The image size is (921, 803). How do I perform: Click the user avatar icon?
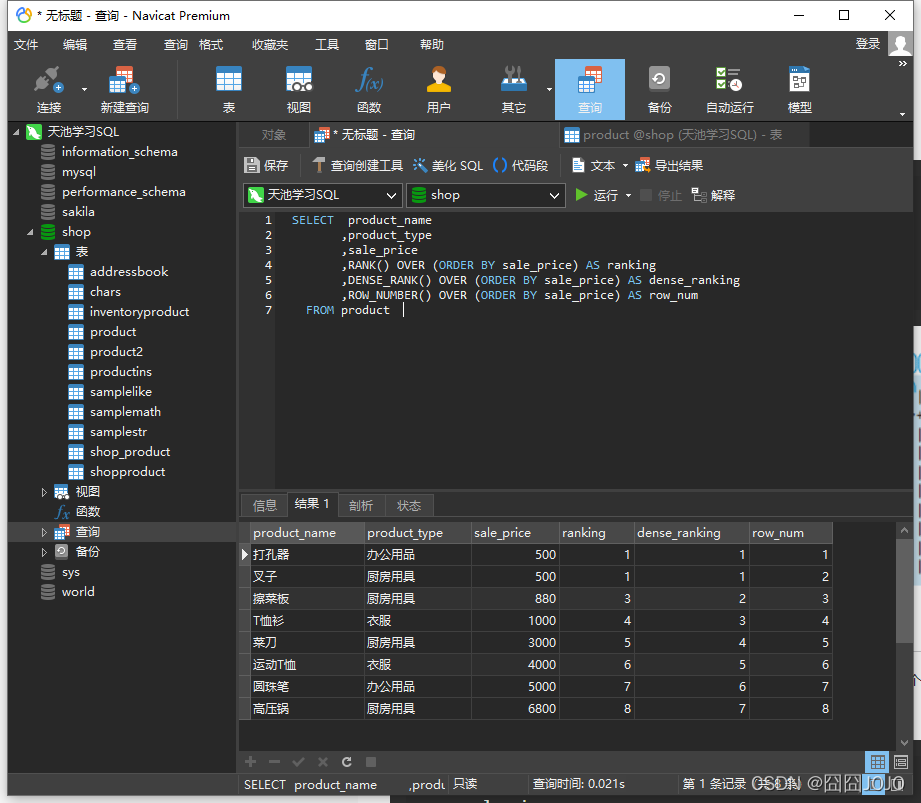pyautogui.click(x=900, y=44)
